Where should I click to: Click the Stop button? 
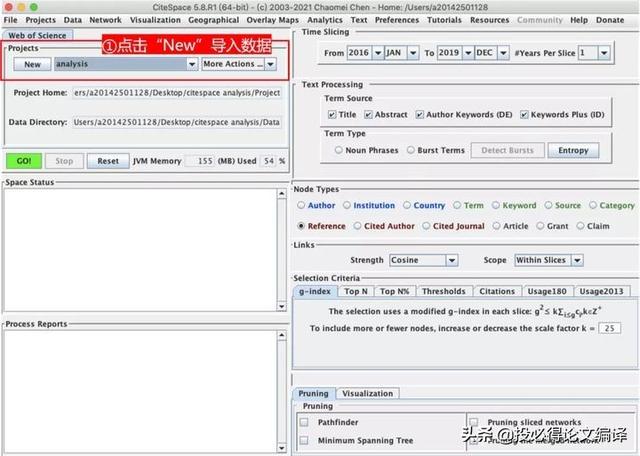coord(64,161)
